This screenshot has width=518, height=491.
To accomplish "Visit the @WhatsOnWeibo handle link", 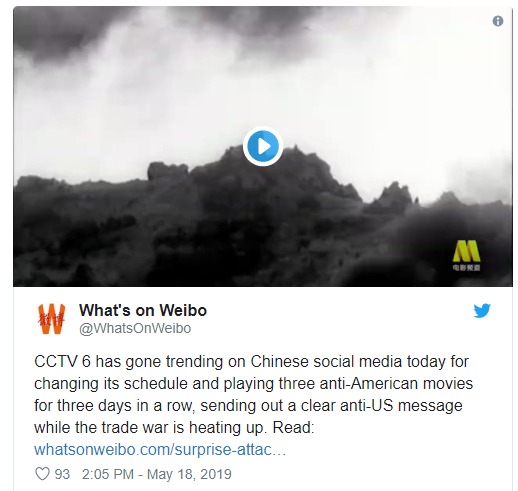I will 135,328.
